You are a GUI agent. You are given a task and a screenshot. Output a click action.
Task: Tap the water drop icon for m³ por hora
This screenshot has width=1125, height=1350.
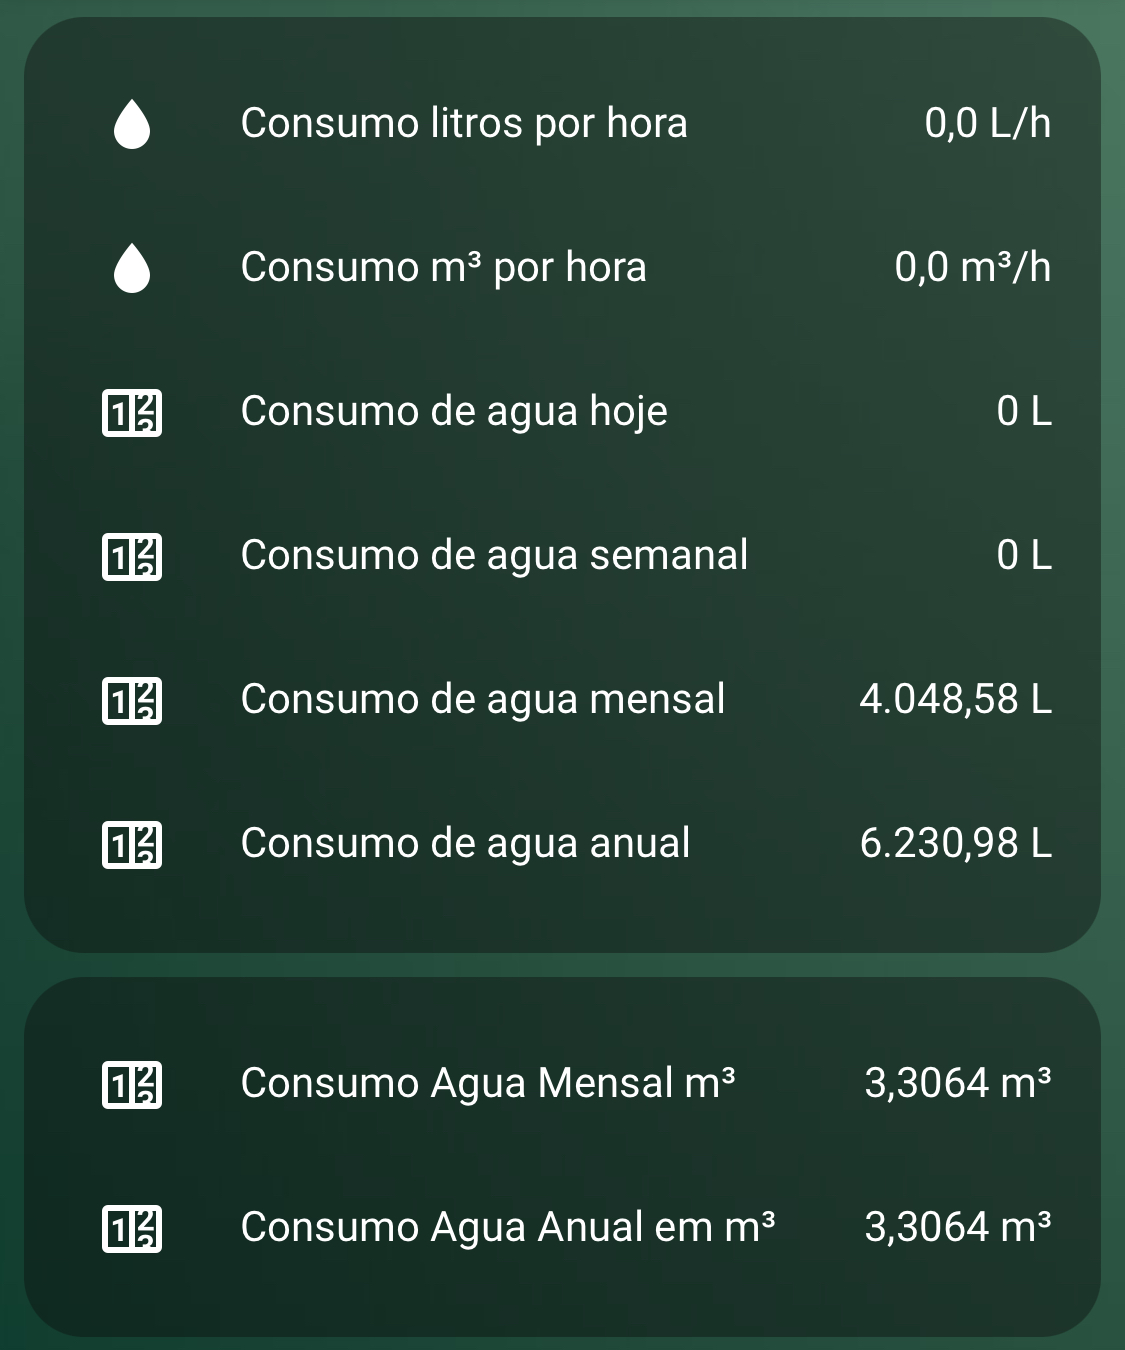point(132,269)
